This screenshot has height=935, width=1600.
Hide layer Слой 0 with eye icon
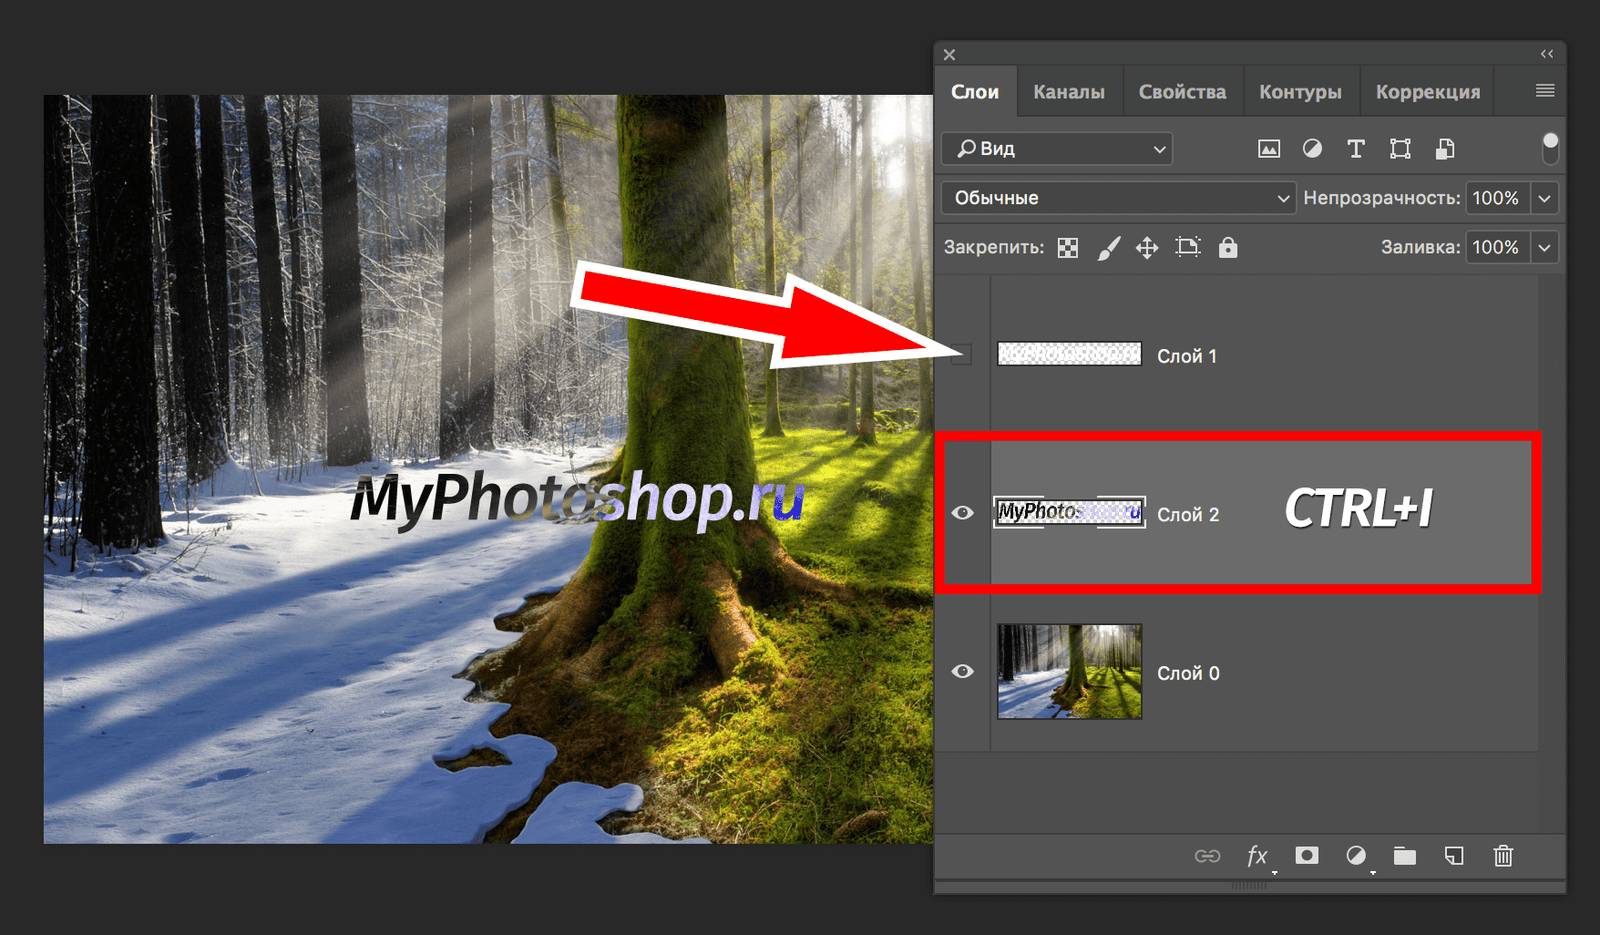(962, 671)
